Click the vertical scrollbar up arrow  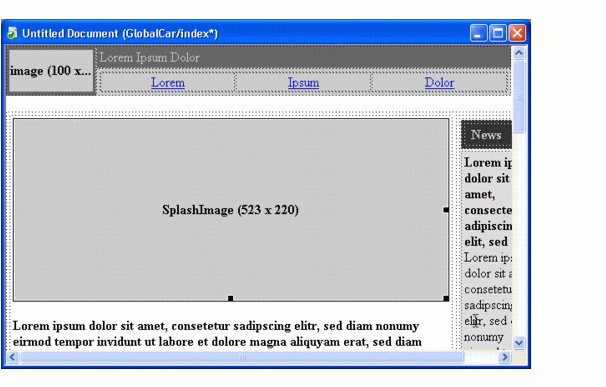[x=519, y=53]
